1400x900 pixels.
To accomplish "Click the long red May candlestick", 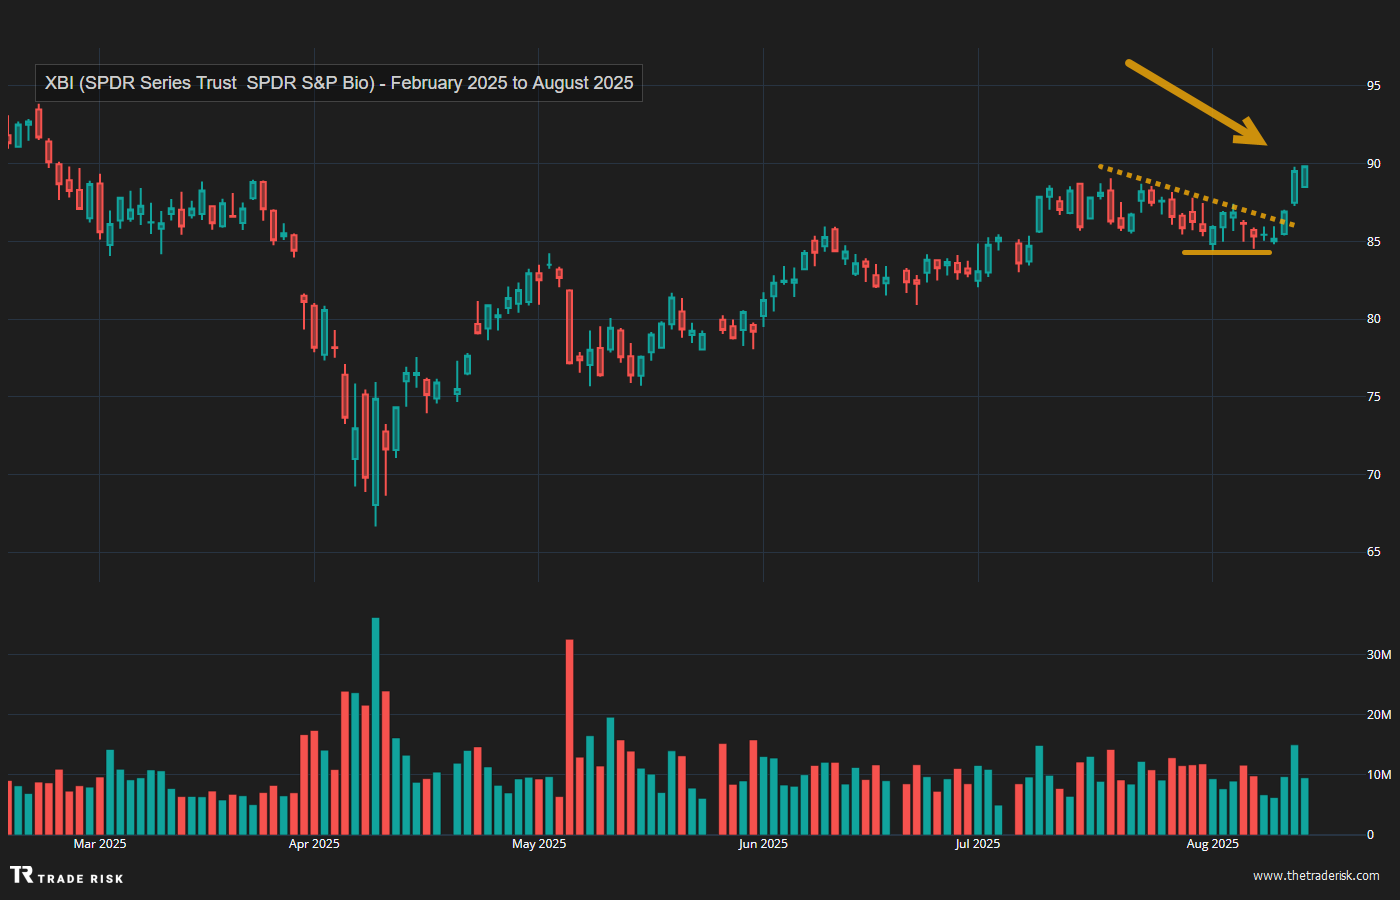I will (570, 327).
